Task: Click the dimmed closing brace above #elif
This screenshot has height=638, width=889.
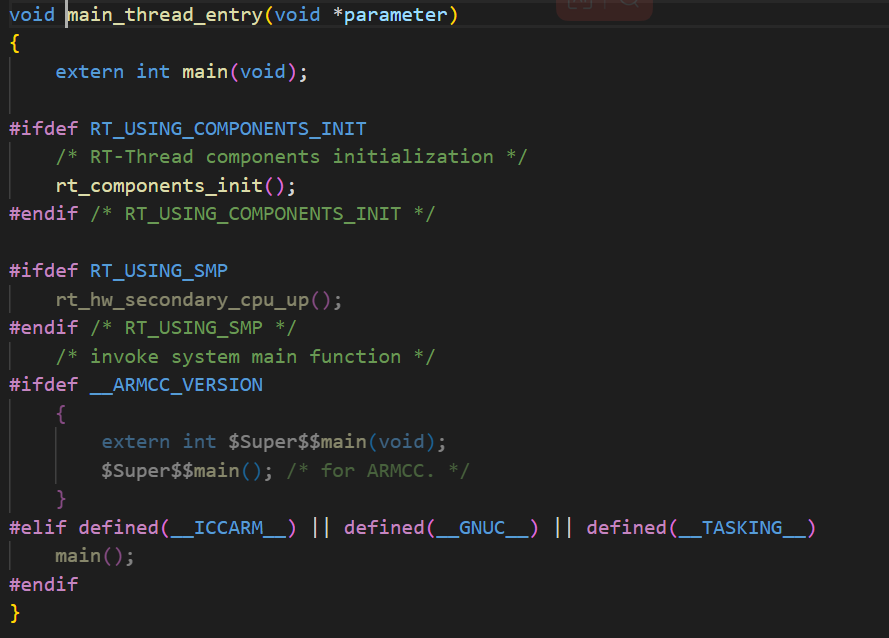Action: click(61, 500)
